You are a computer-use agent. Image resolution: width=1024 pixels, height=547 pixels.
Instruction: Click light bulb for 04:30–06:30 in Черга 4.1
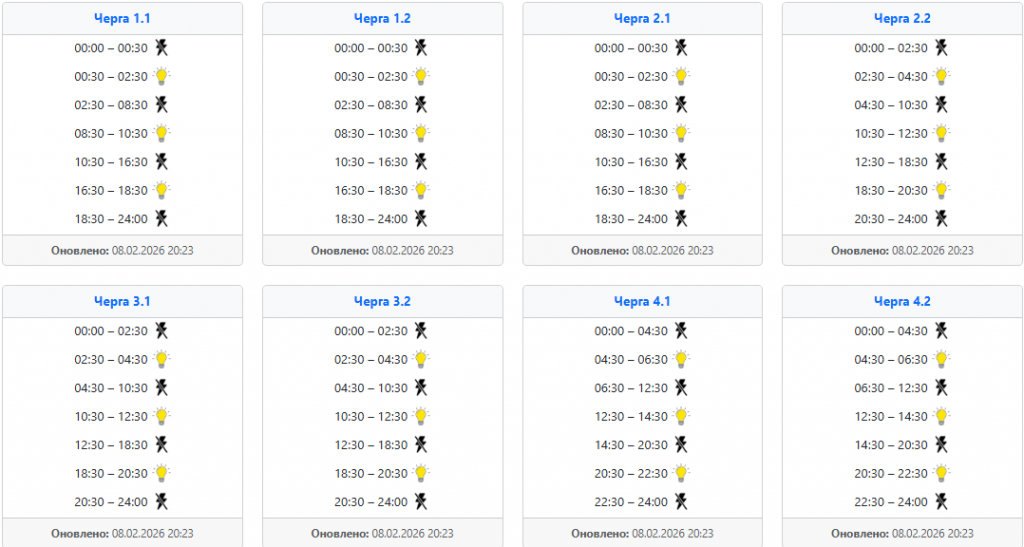[x=681, y=359]
